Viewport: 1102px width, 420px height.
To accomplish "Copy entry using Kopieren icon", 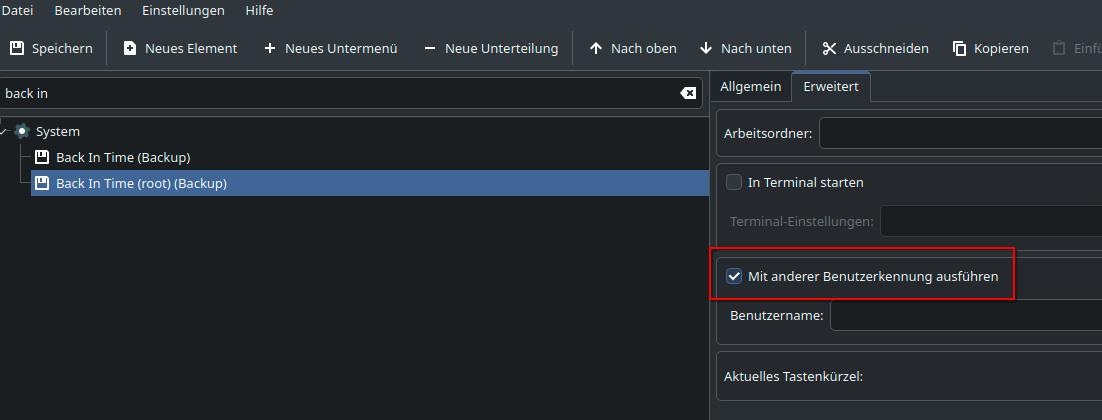I will click(959, 48).
